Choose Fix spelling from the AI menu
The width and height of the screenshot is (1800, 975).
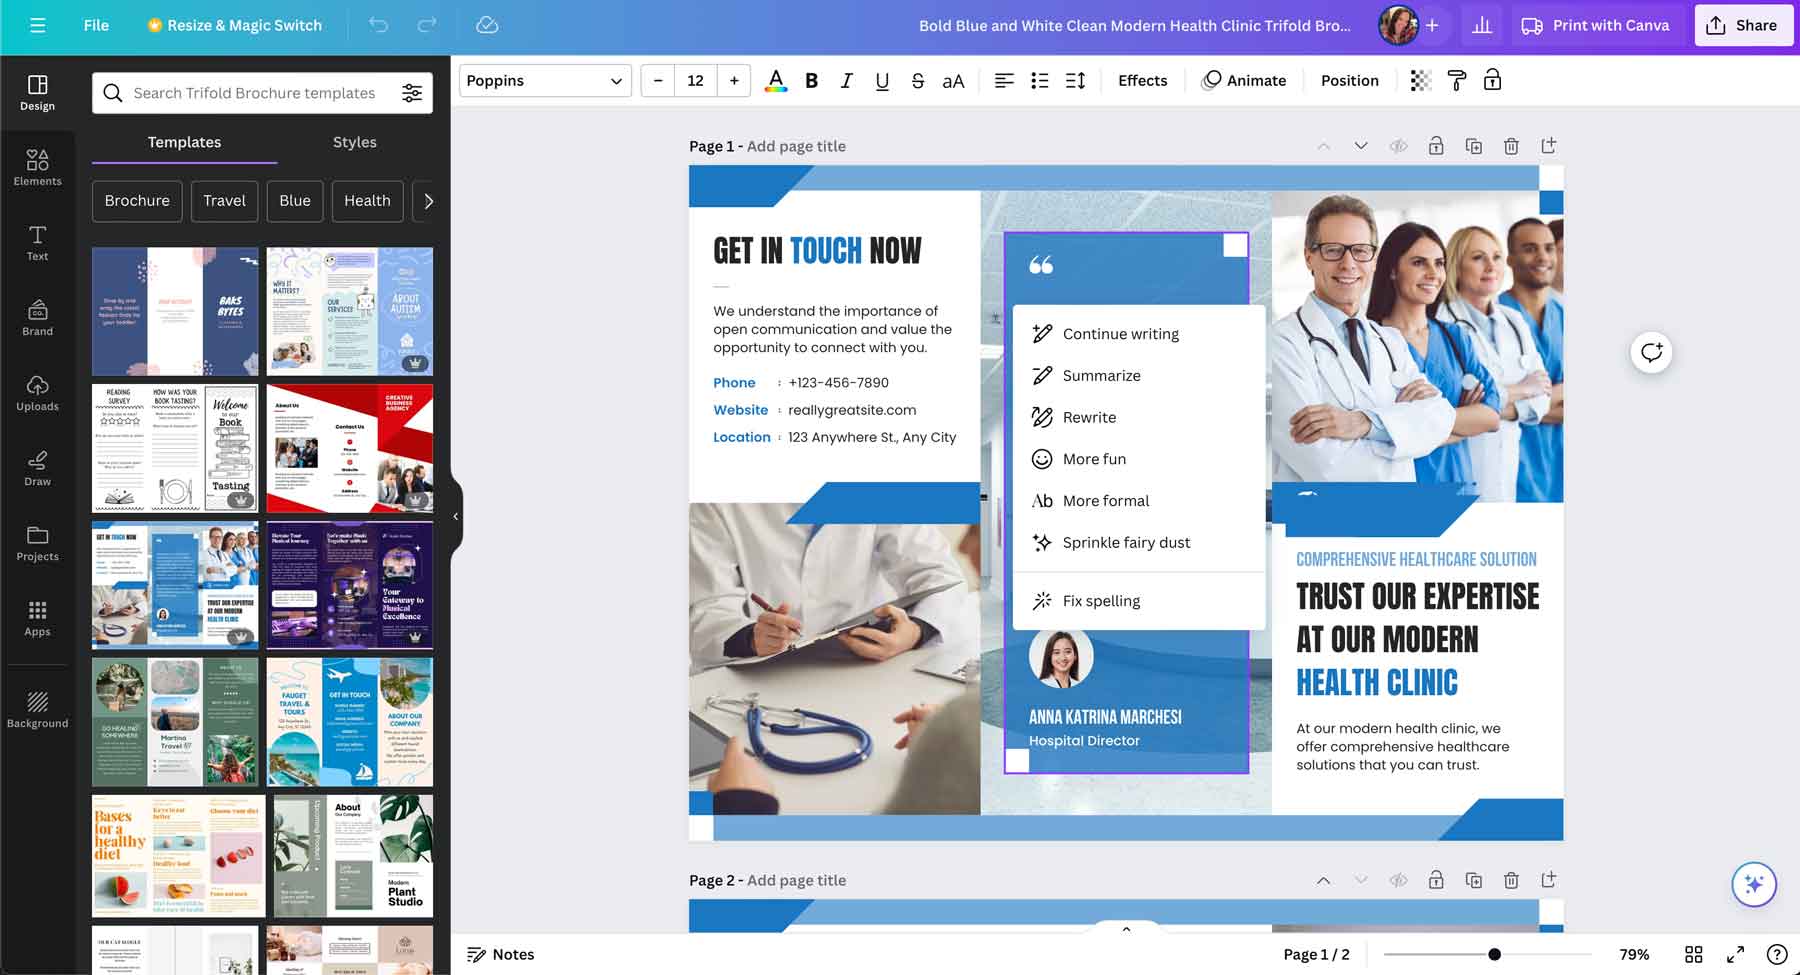pyautogui.click(x=1101, y=600)
